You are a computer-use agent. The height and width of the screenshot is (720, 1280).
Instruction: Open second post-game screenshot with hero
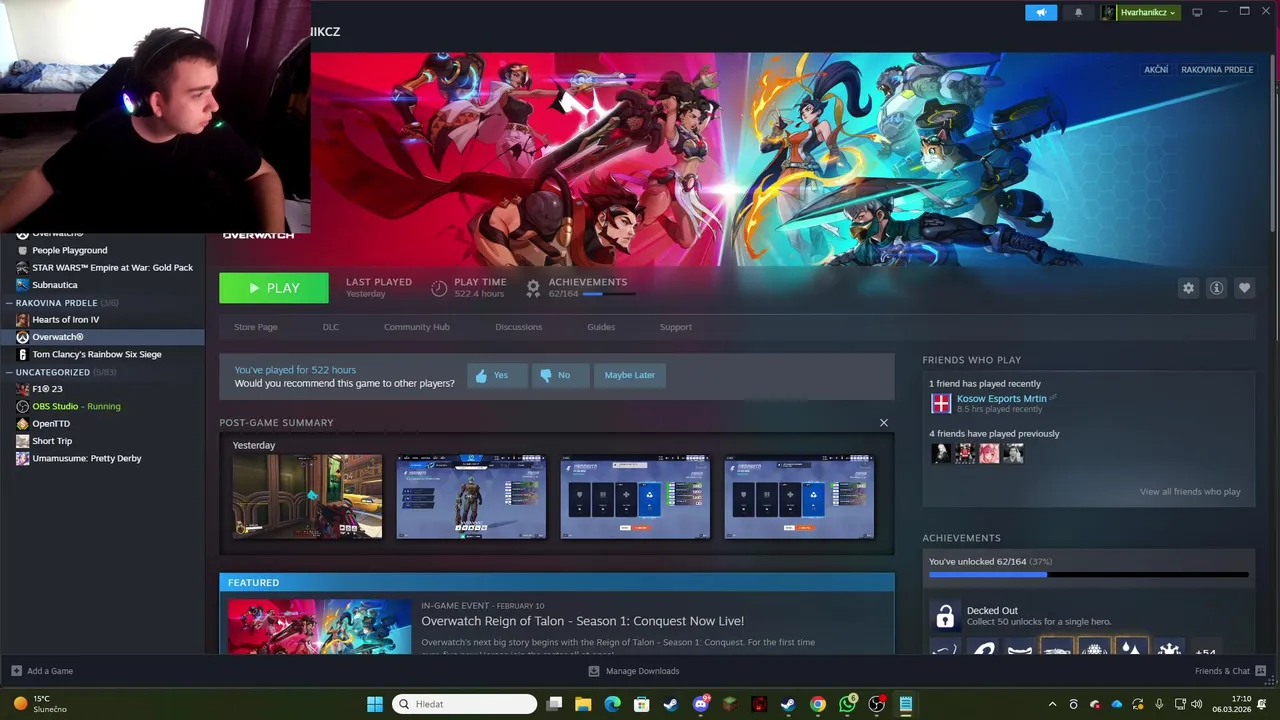pyautogui.click(x=471, y=497)
